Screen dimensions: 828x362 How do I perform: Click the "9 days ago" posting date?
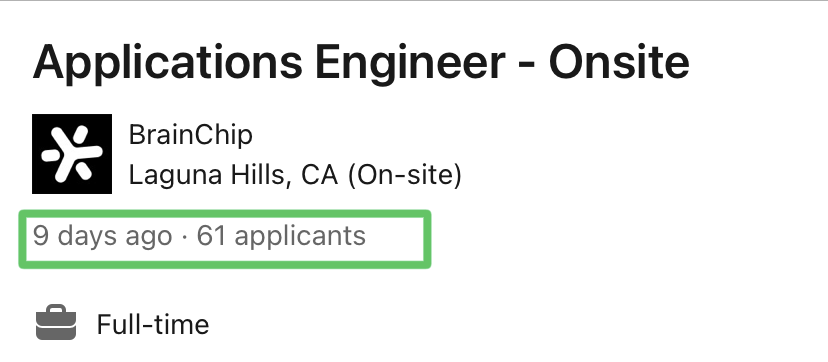pos(102,236)
